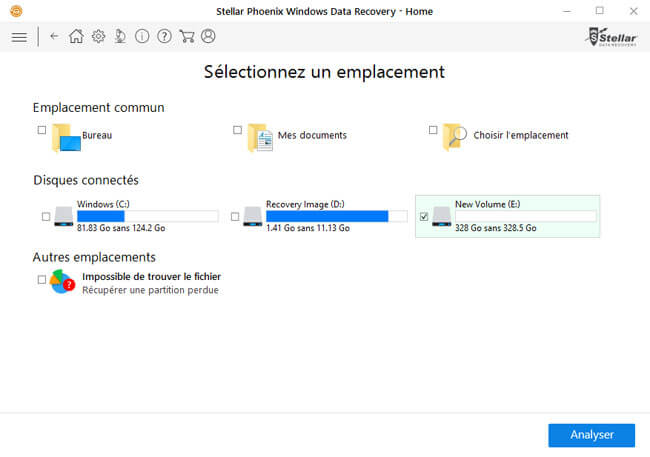650x457 pixels.
Task: Open the user account icon
Action: 208,36
